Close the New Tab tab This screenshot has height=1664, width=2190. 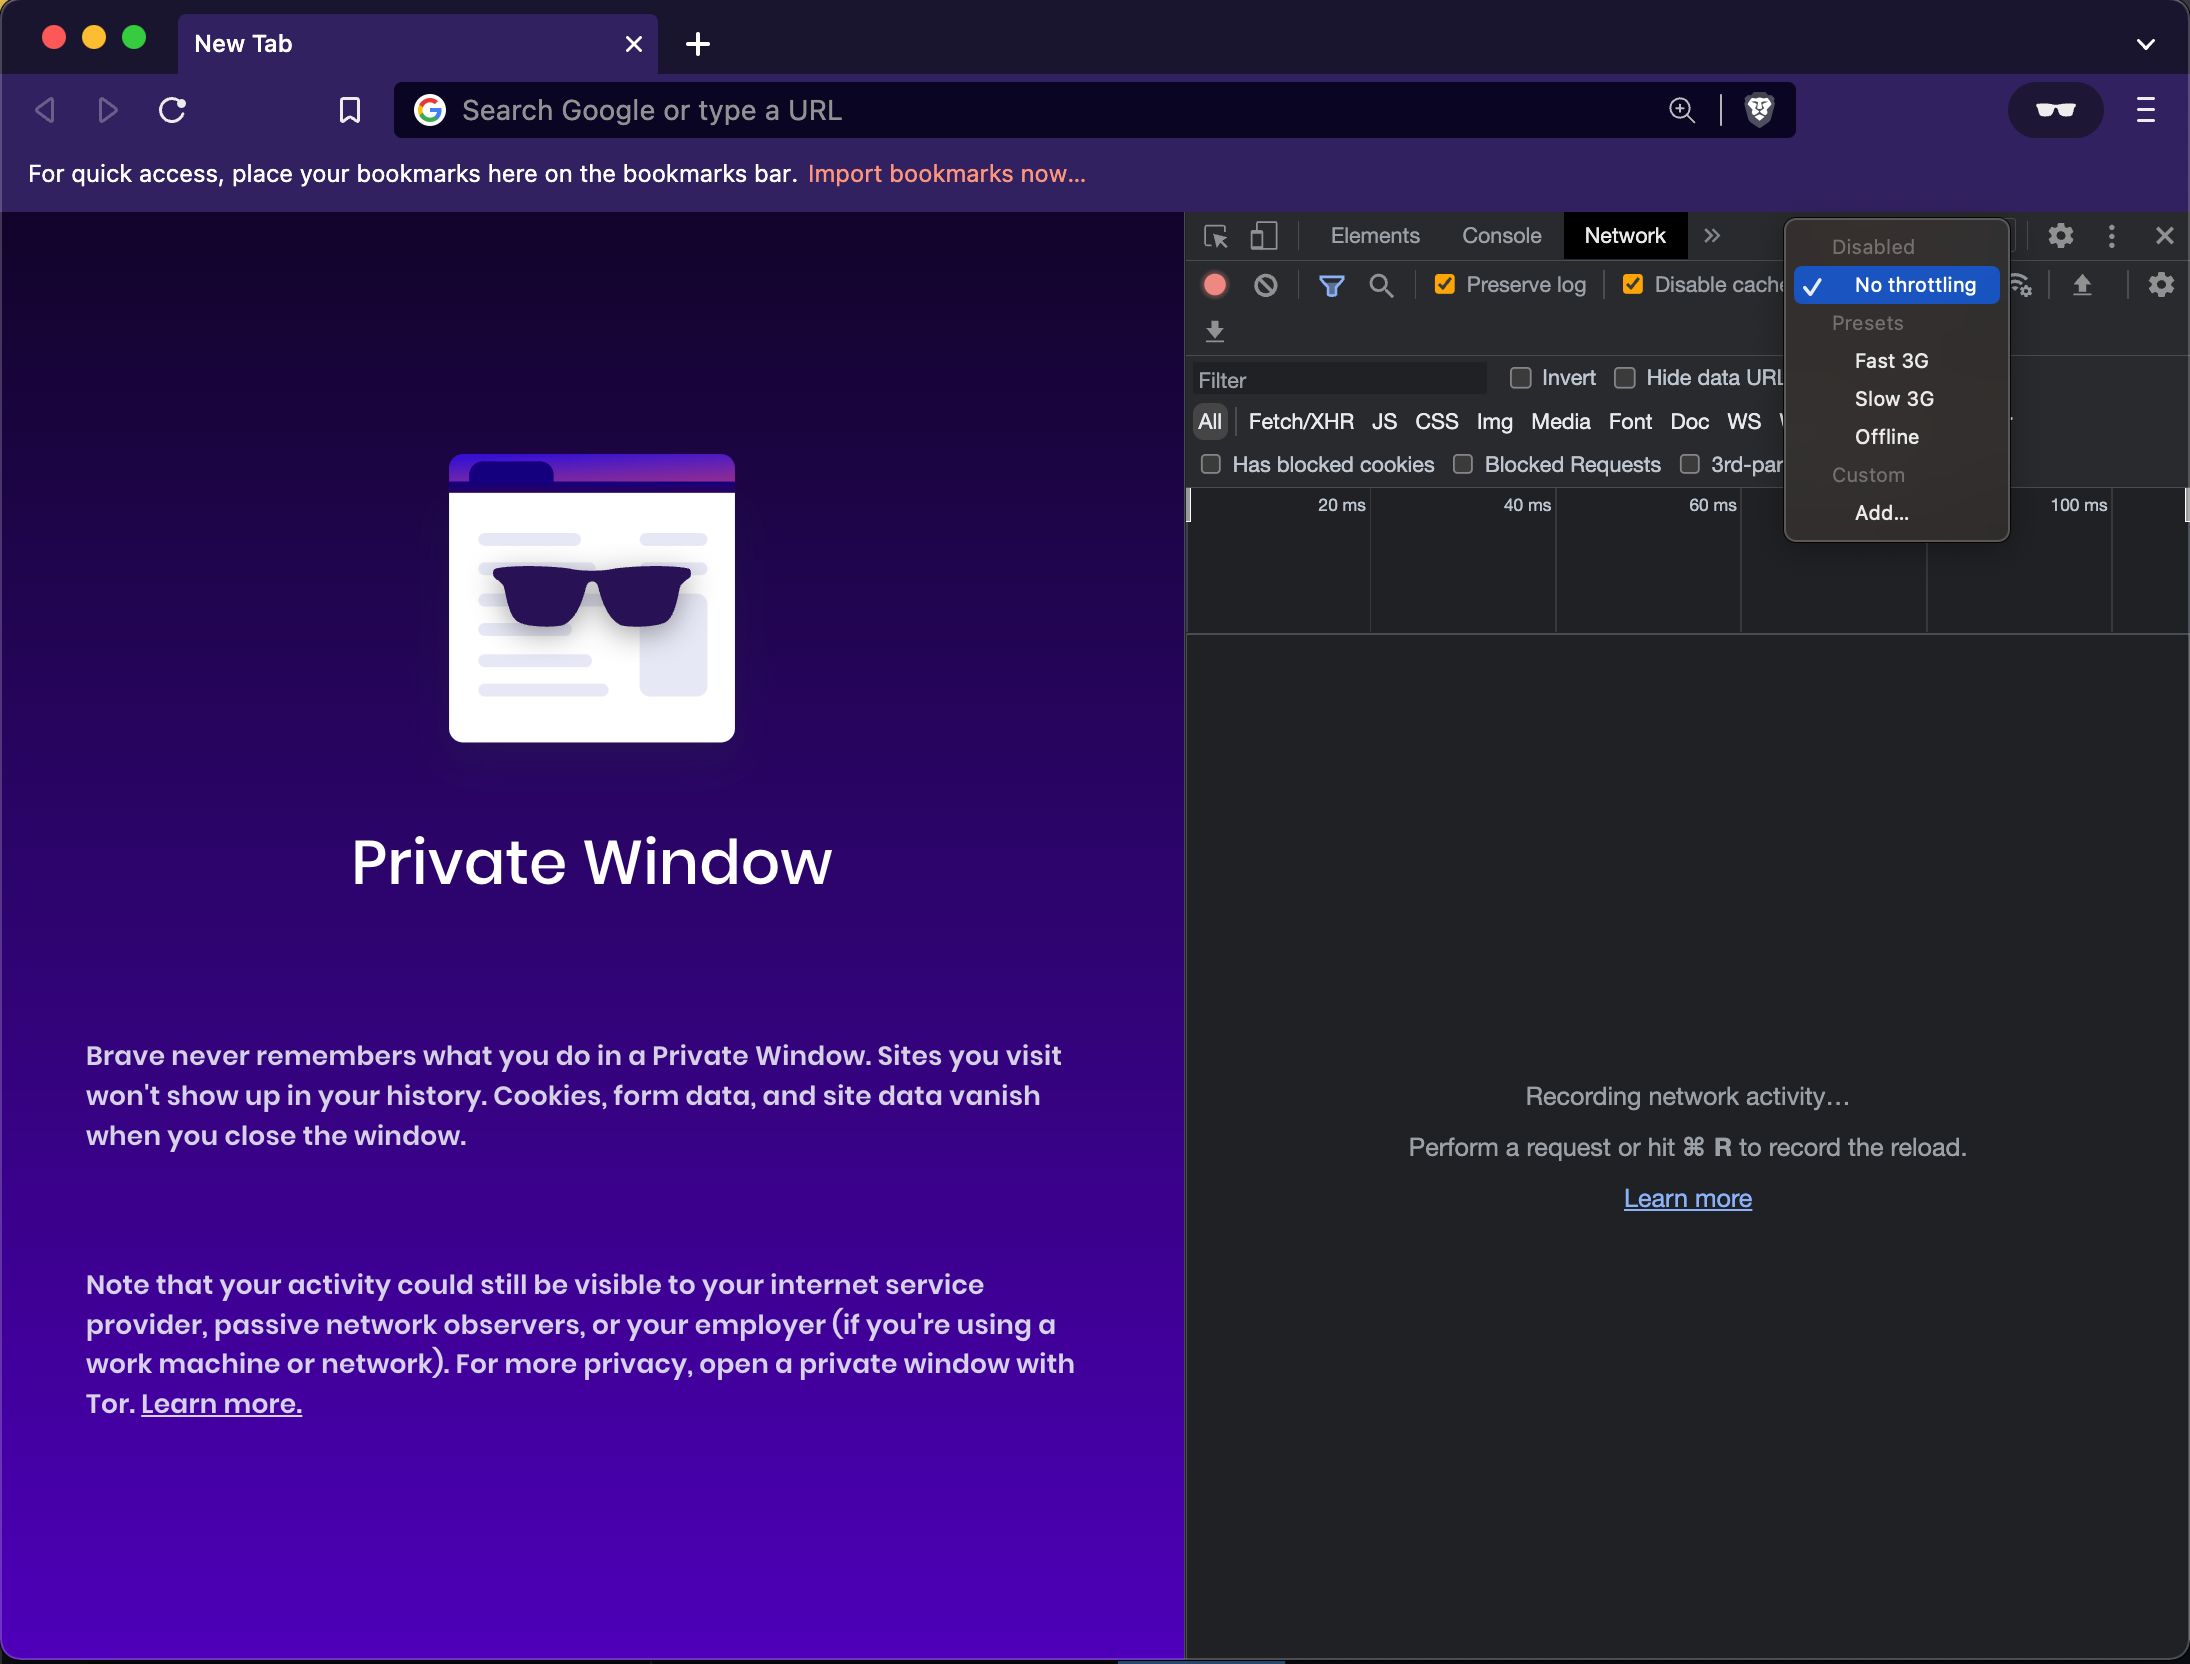point(633,44)
